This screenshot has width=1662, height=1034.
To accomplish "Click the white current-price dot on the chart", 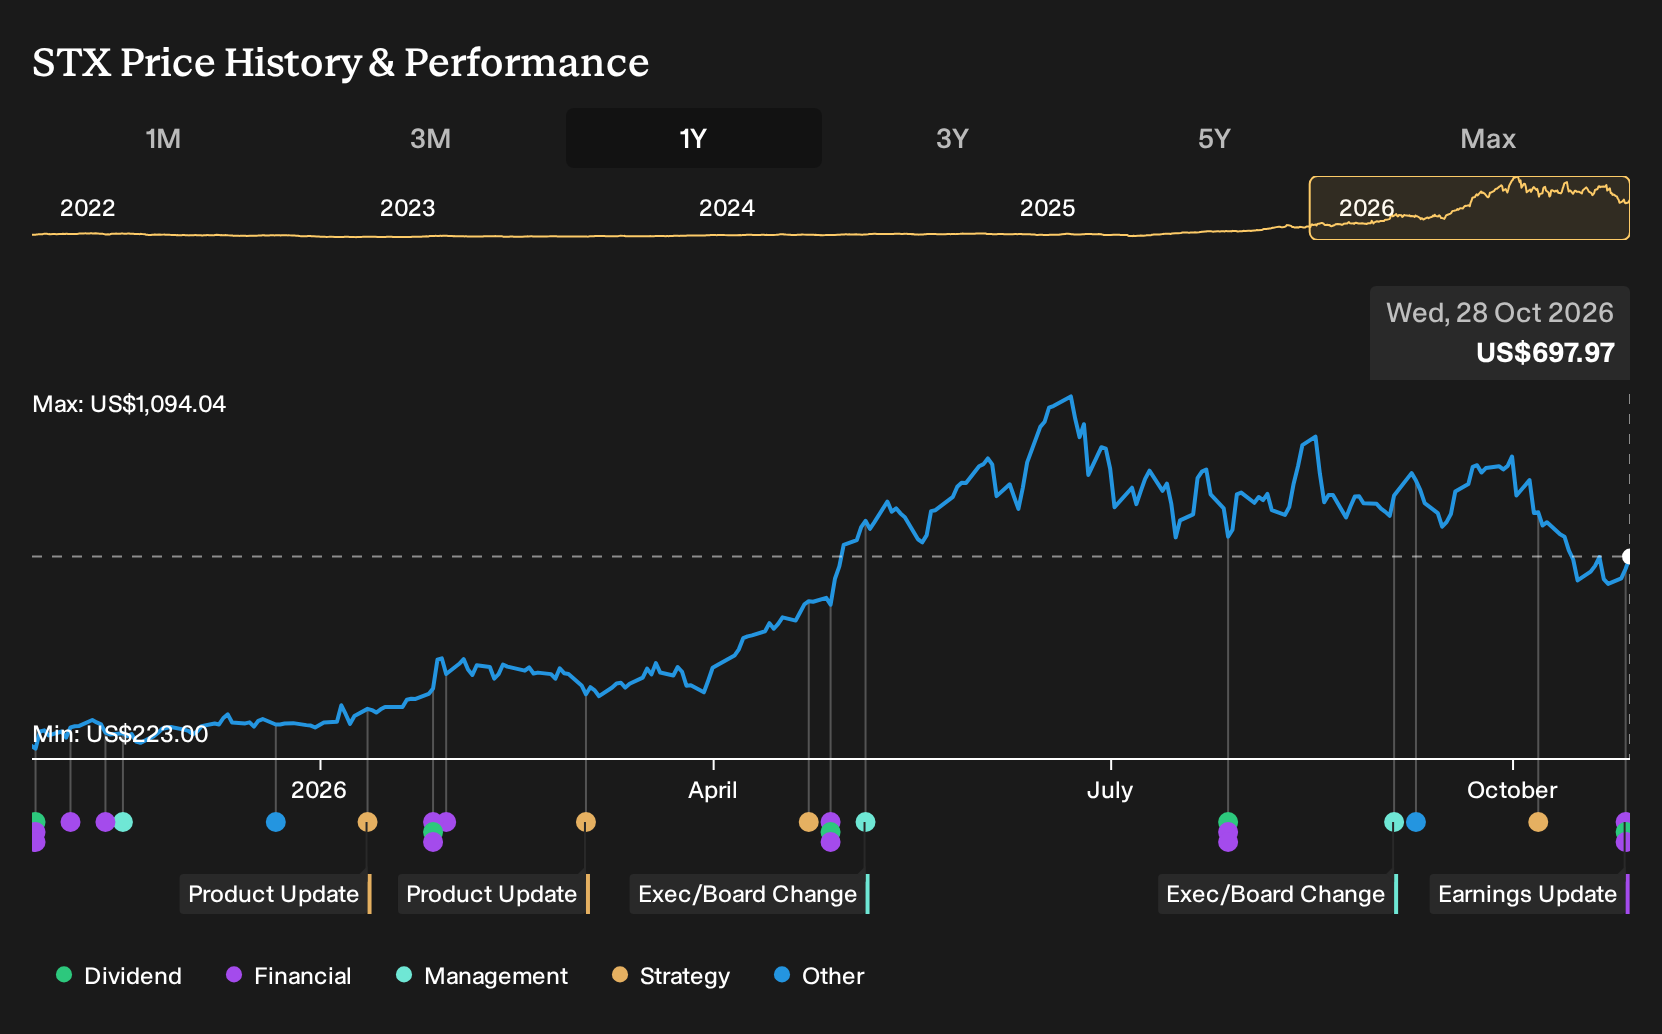I will point(1628,557).
